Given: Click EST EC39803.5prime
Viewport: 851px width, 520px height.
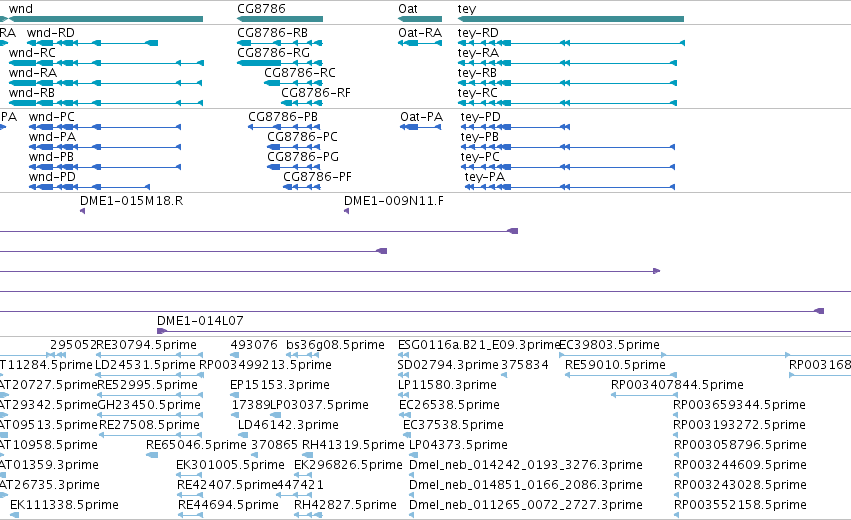Looking at the screenshot, I should click(609, 345).
